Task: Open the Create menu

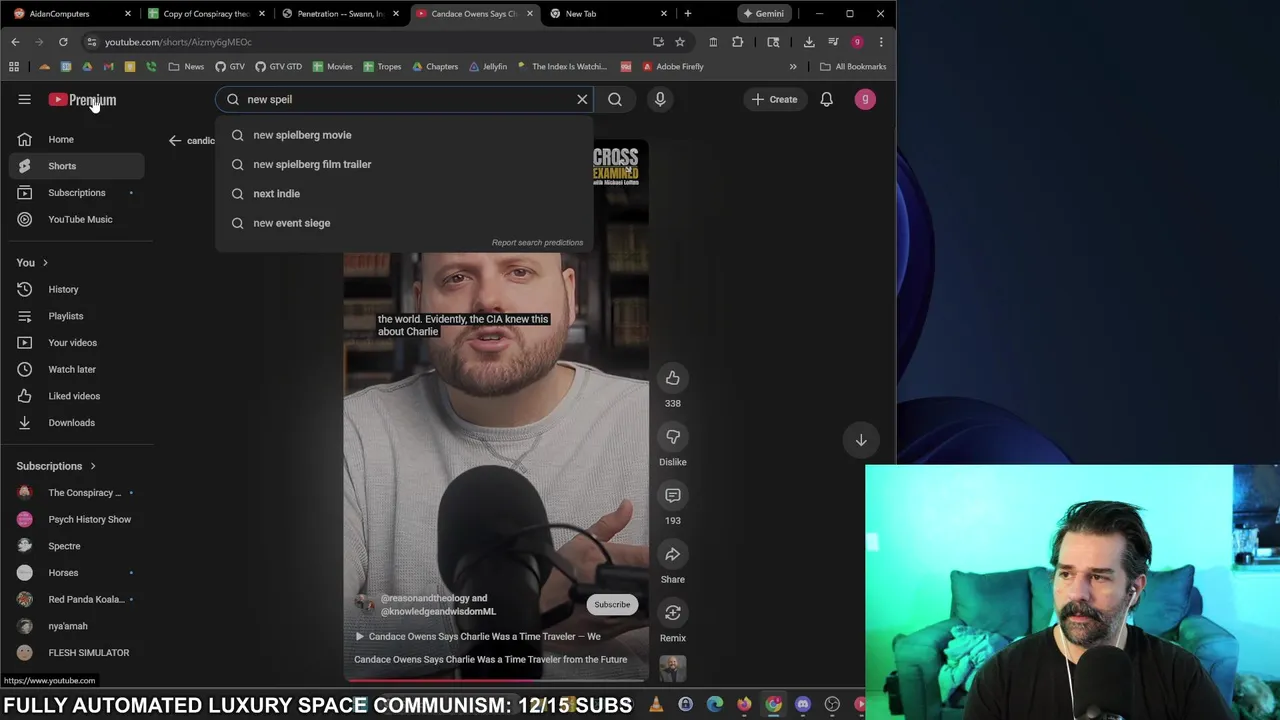Action: pos(775,99)
